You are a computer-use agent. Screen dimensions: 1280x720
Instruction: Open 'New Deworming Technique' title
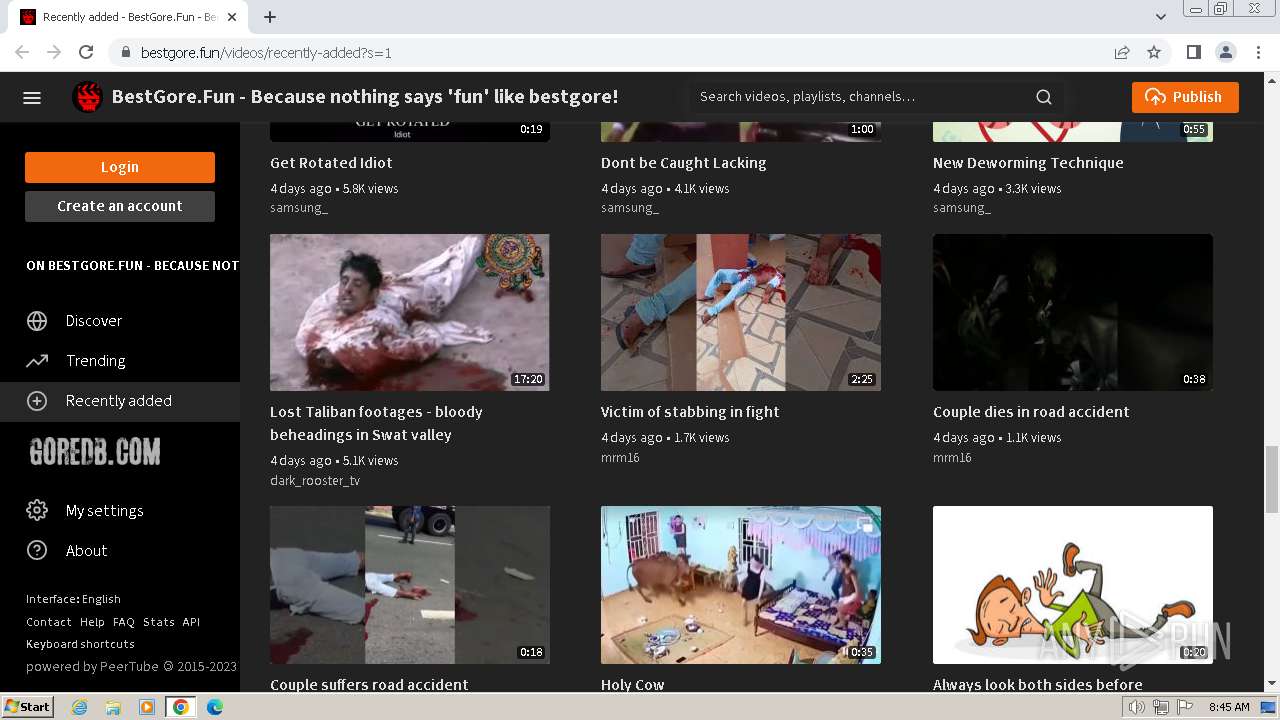1028,163
